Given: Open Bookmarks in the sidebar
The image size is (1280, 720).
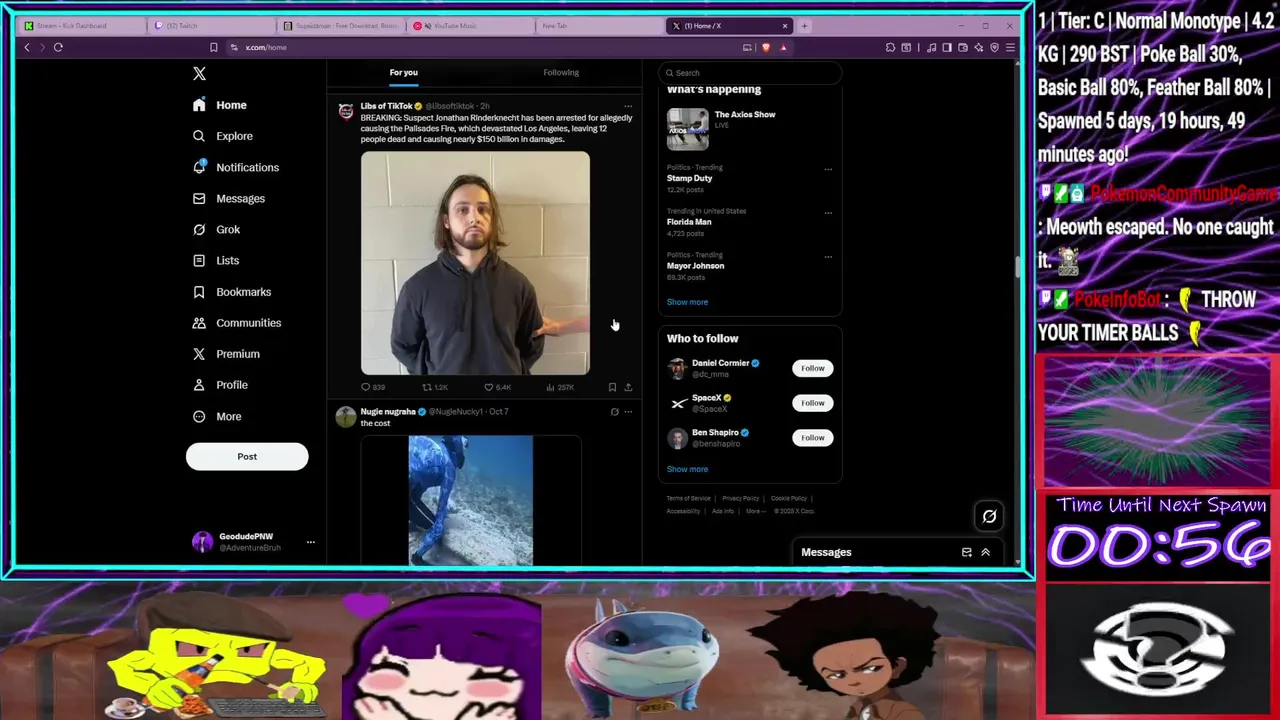Looking at the screenshot, I should point(232,292).
